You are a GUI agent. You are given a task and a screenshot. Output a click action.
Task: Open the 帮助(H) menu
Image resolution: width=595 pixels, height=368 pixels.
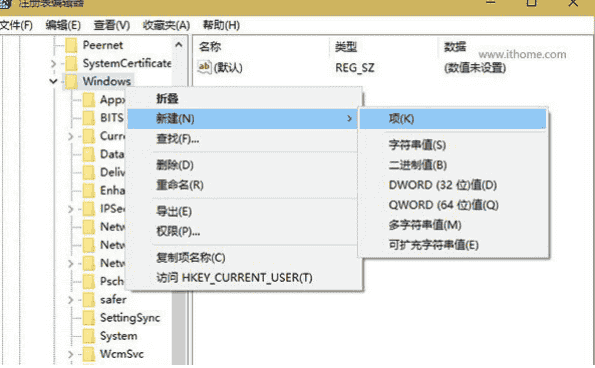pyautogui.click(x=221, y=25)
